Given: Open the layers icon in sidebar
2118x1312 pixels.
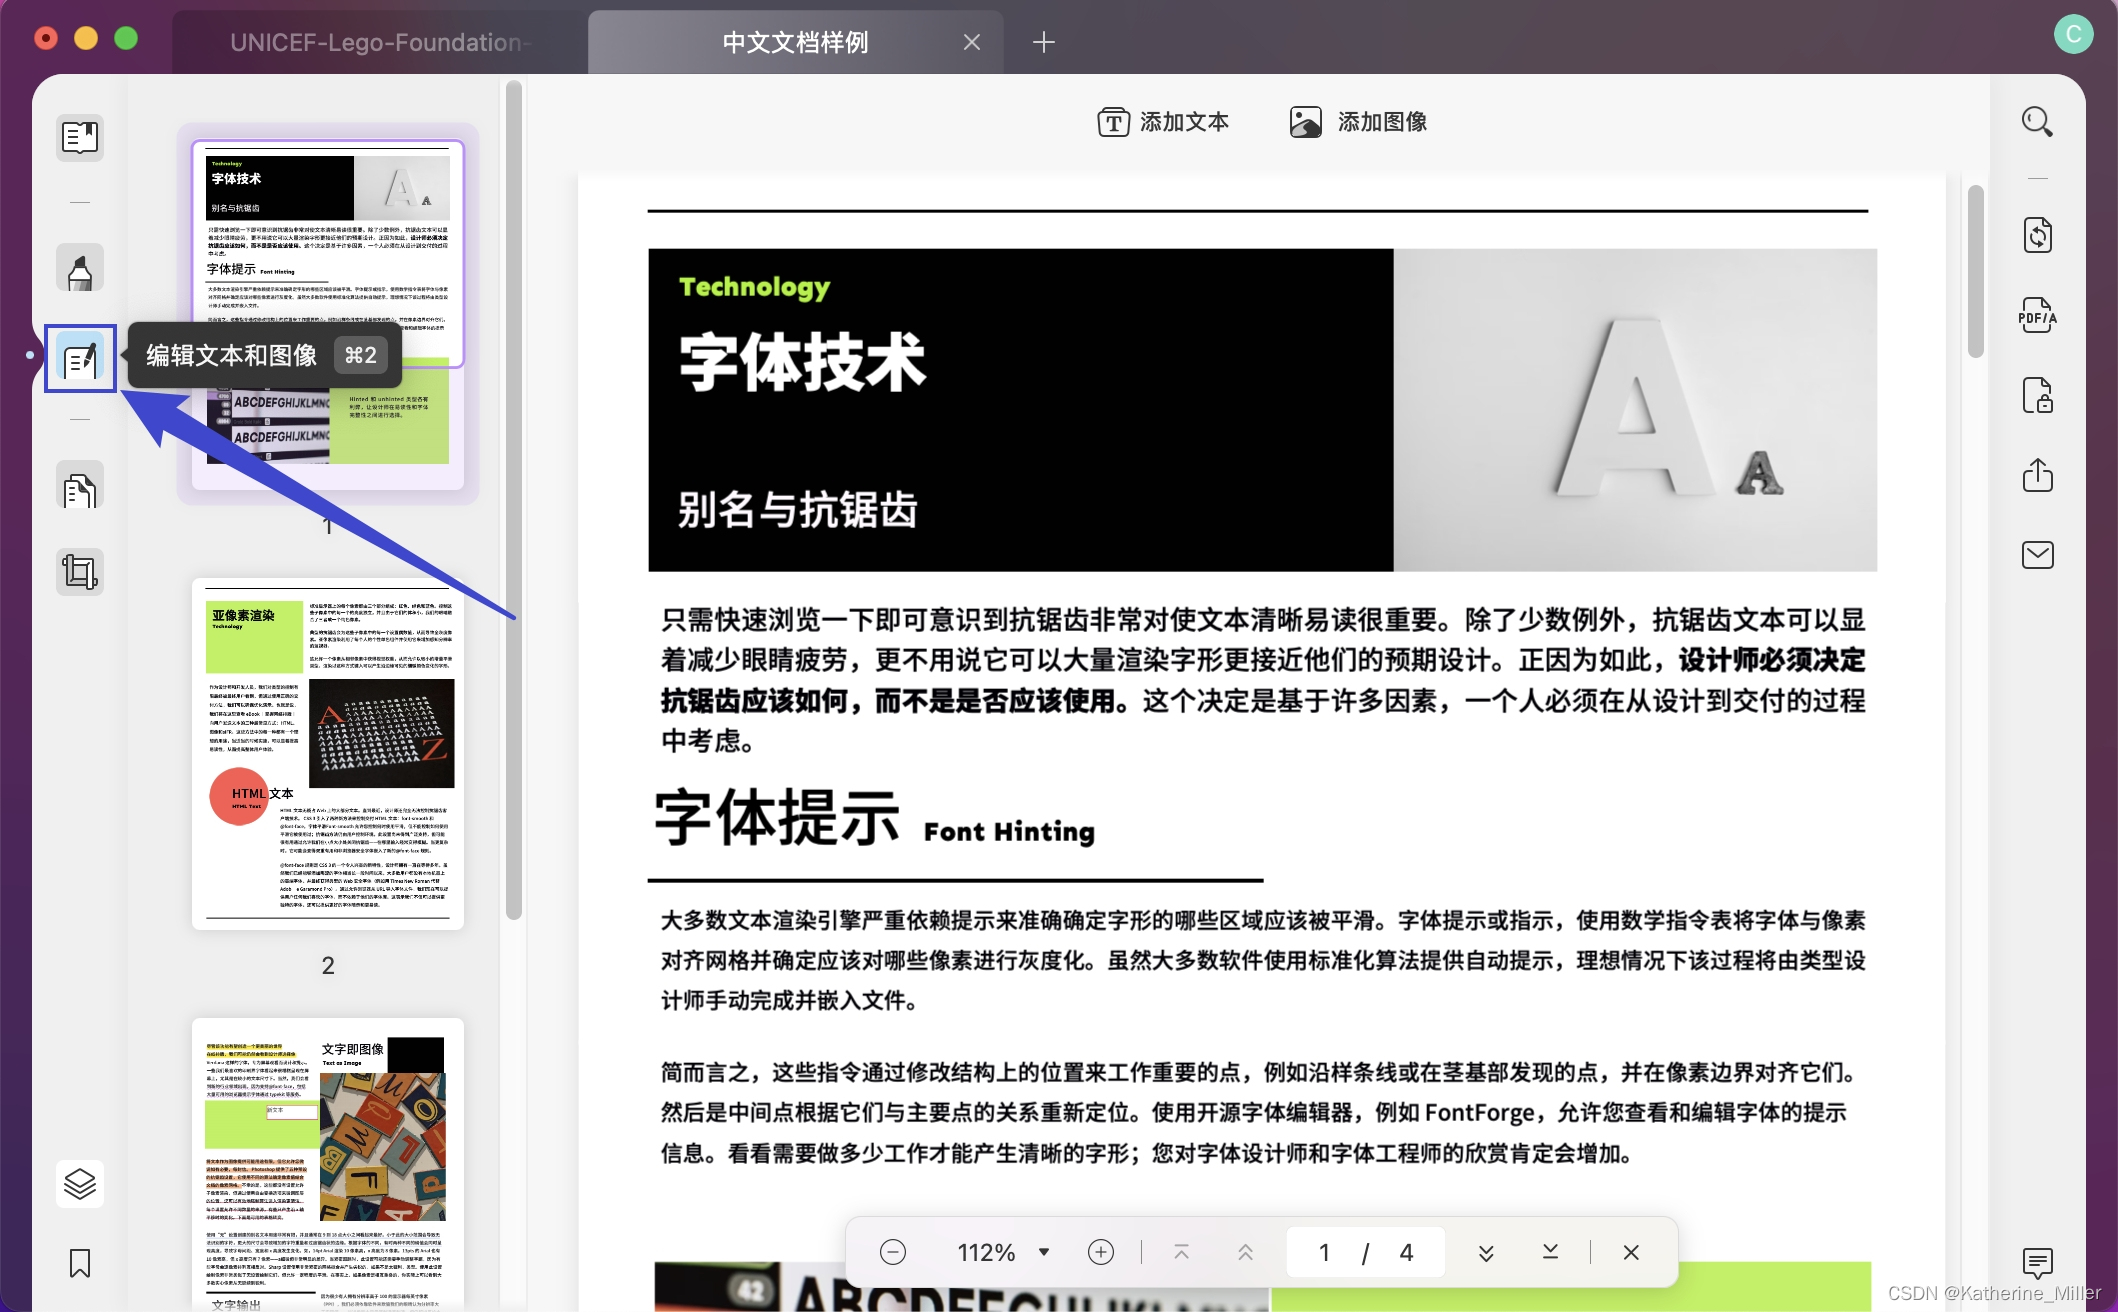Looking at the screenshot, I should (x=80, y=1184).
